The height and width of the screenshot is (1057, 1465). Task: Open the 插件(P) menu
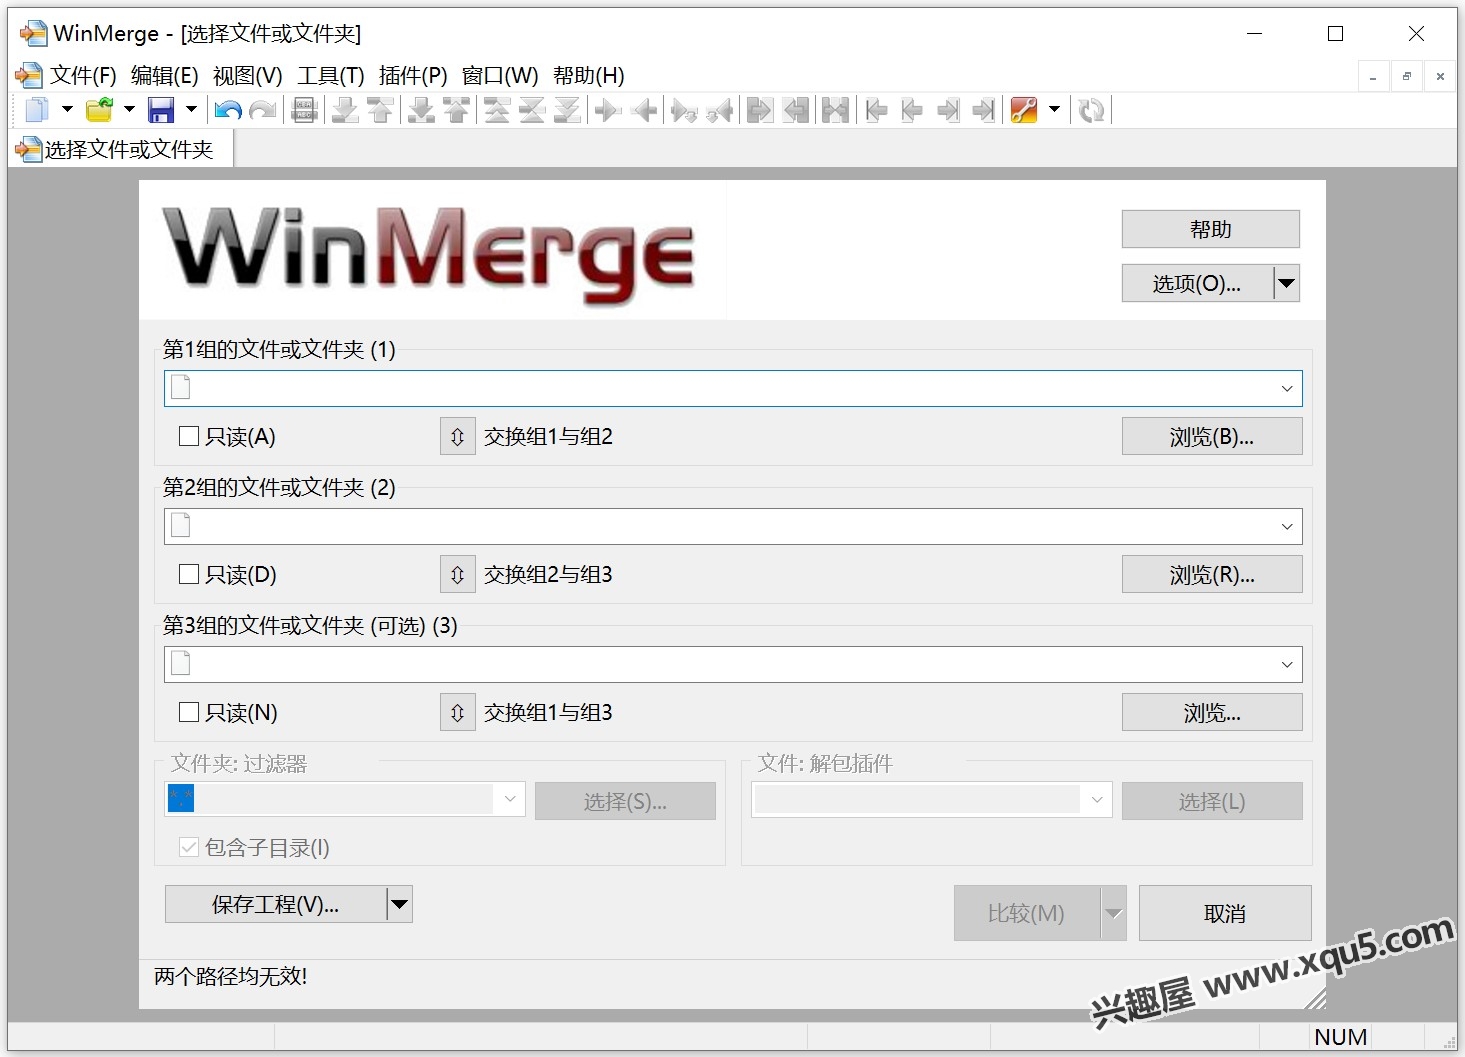(x=413, y=76)
